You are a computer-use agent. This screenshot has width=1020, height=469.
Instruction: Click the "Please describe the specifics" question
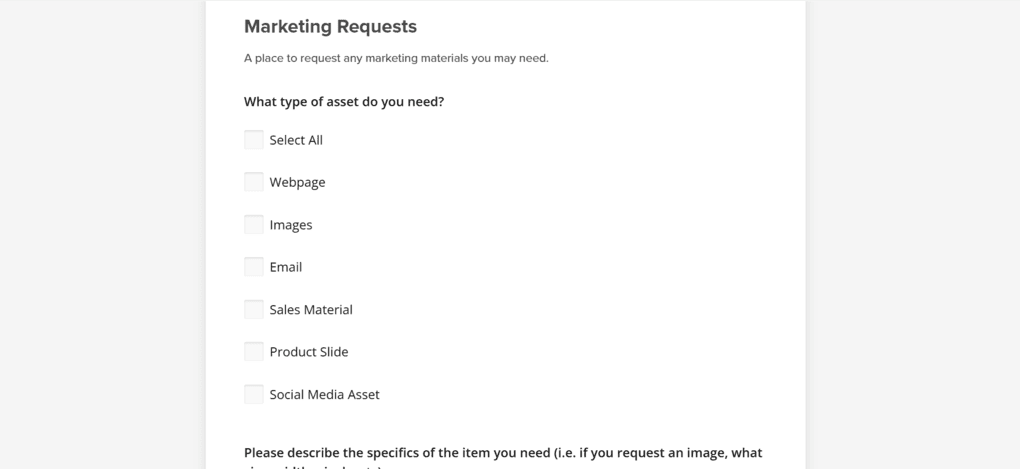coord(503,453)
